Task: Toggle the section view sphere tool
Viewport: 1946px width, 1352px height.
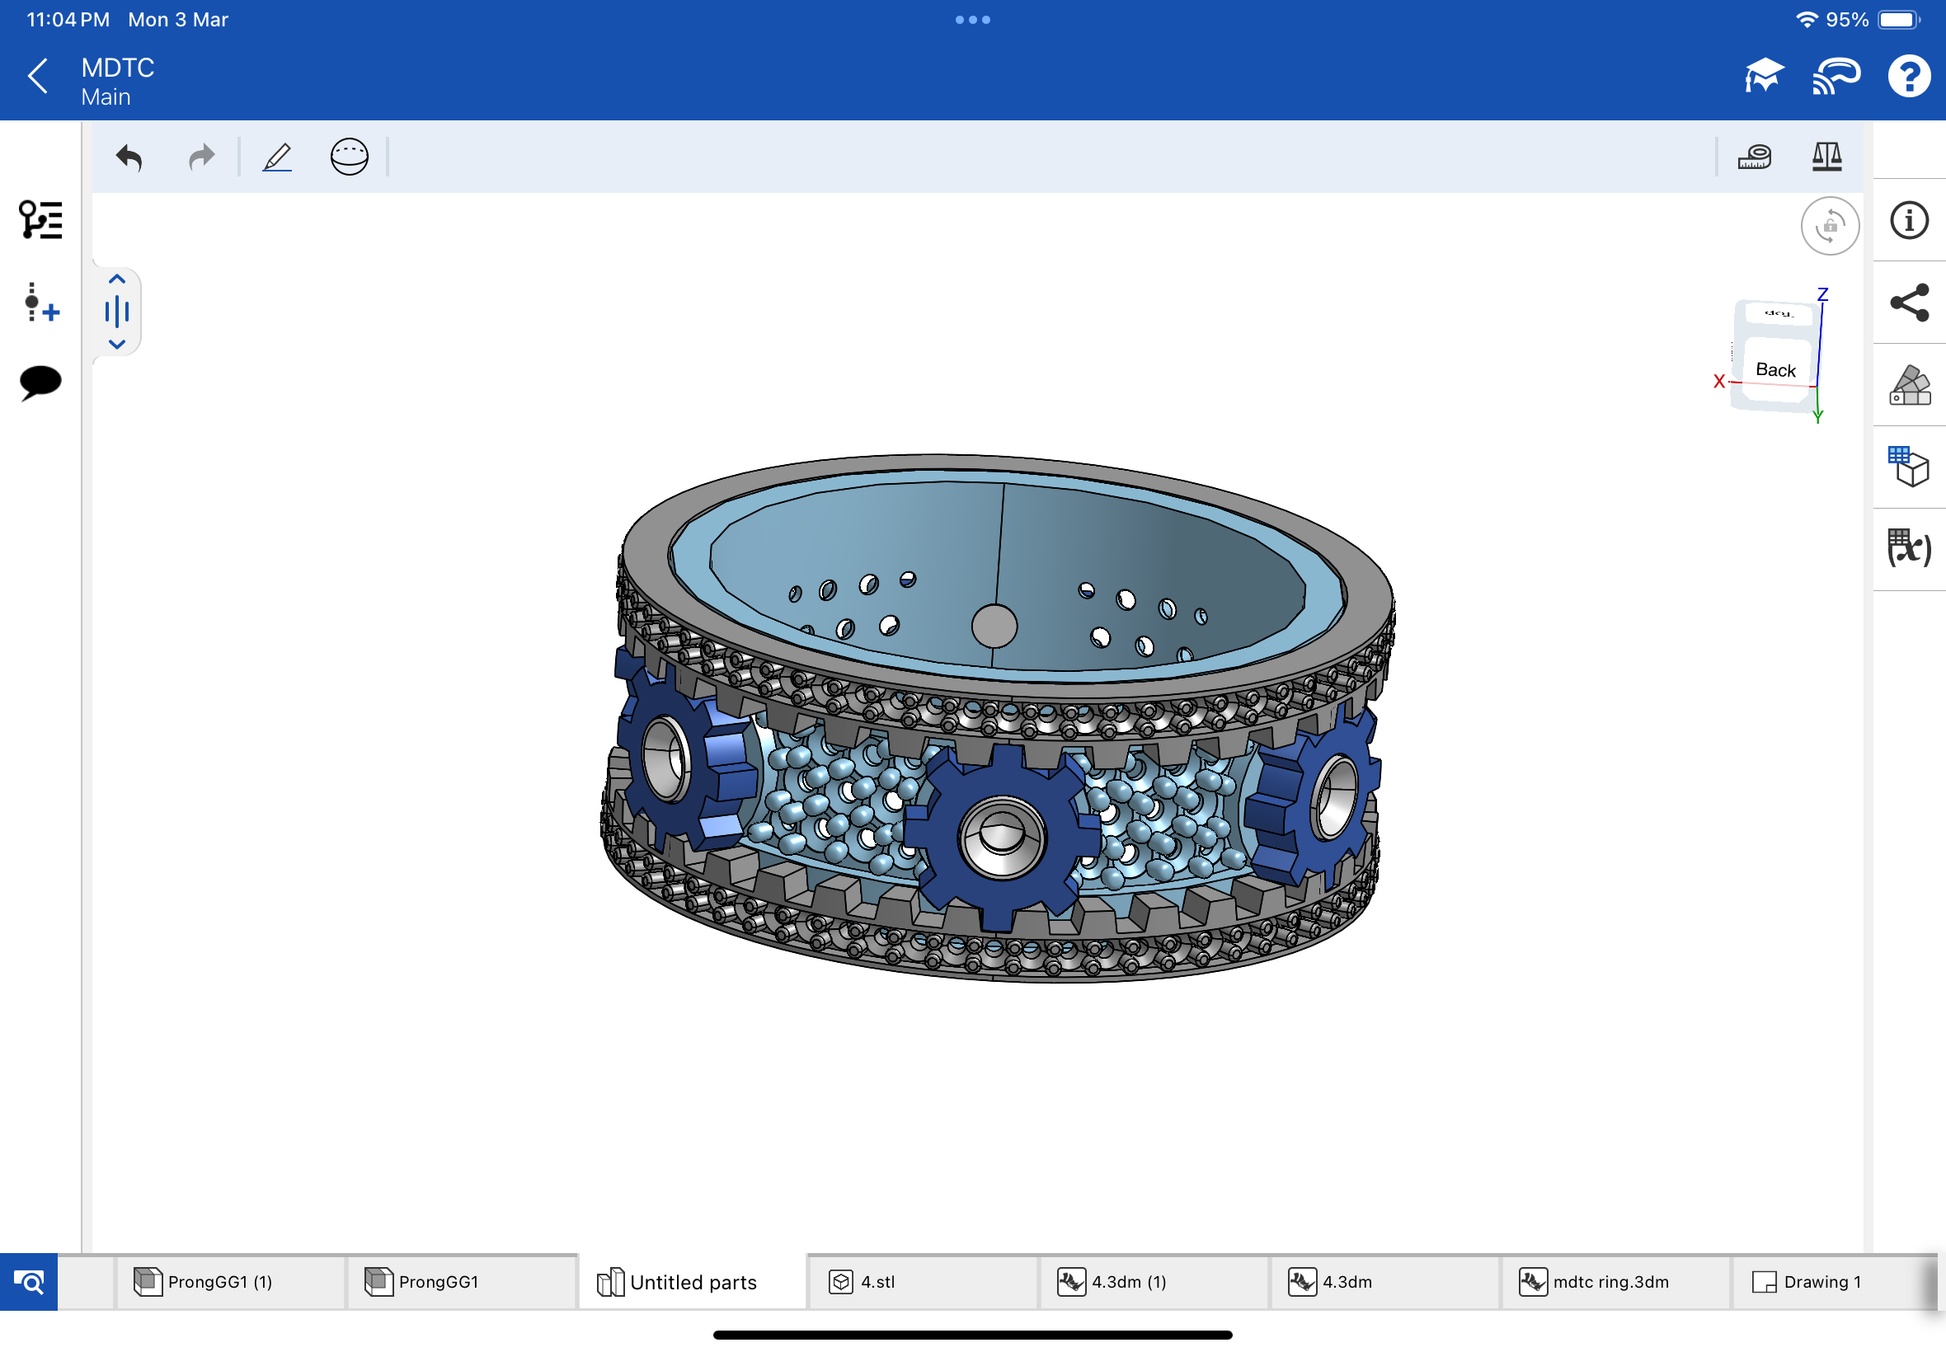Action: click(349, 157)
